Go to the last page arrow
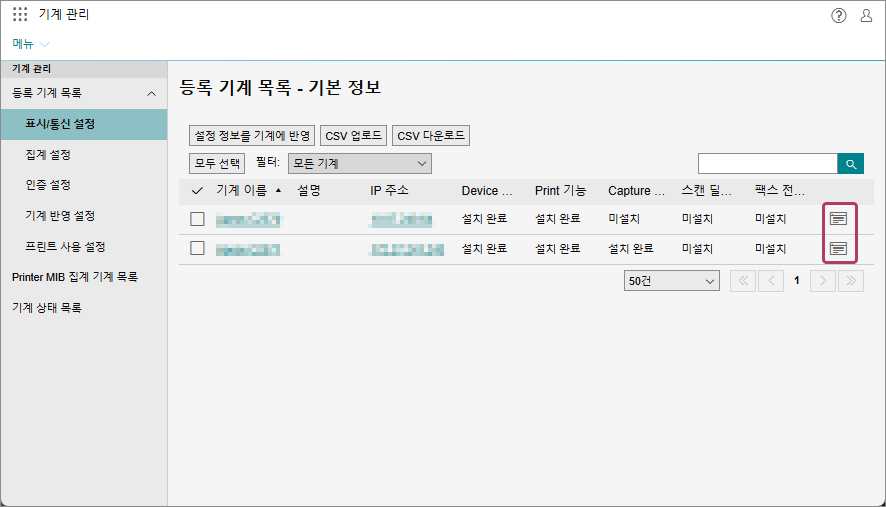This screenshot has width=886, height=507. pyautogui.click(x=850, y=281)
